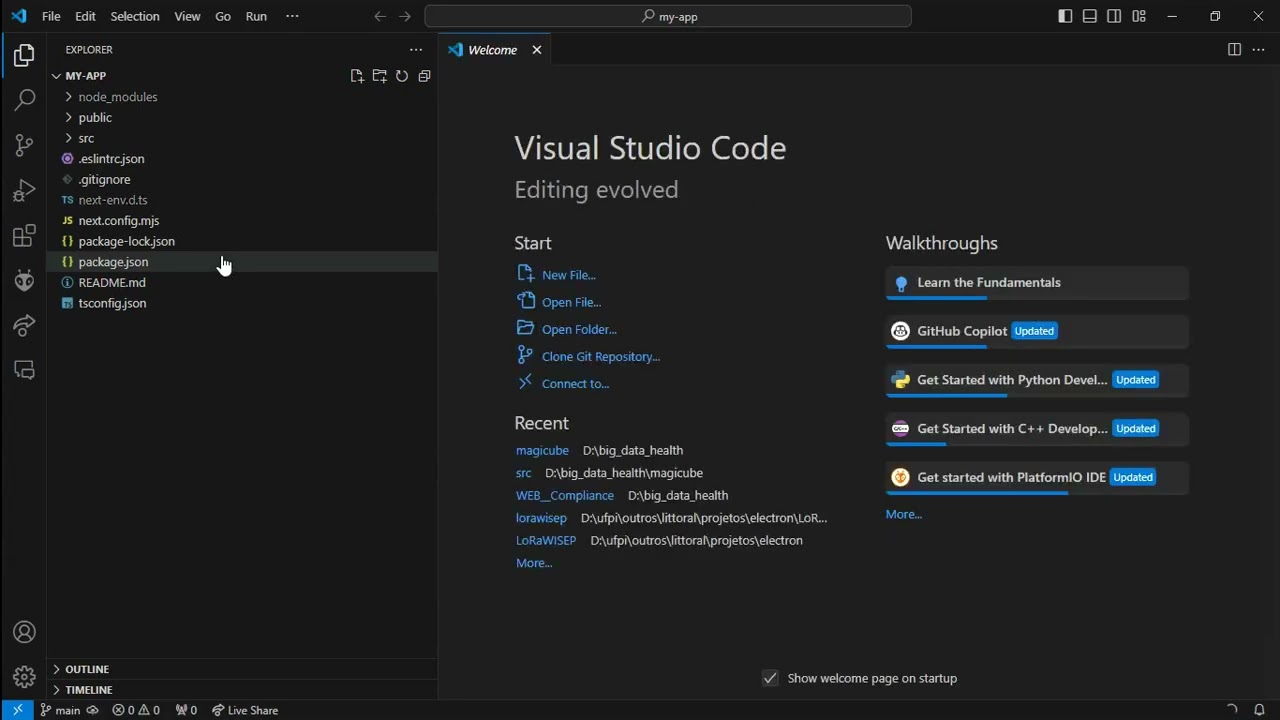This screenshot has width=1280, height=720.
Task: Close the Welcome tab
Action: click(536, 50)
